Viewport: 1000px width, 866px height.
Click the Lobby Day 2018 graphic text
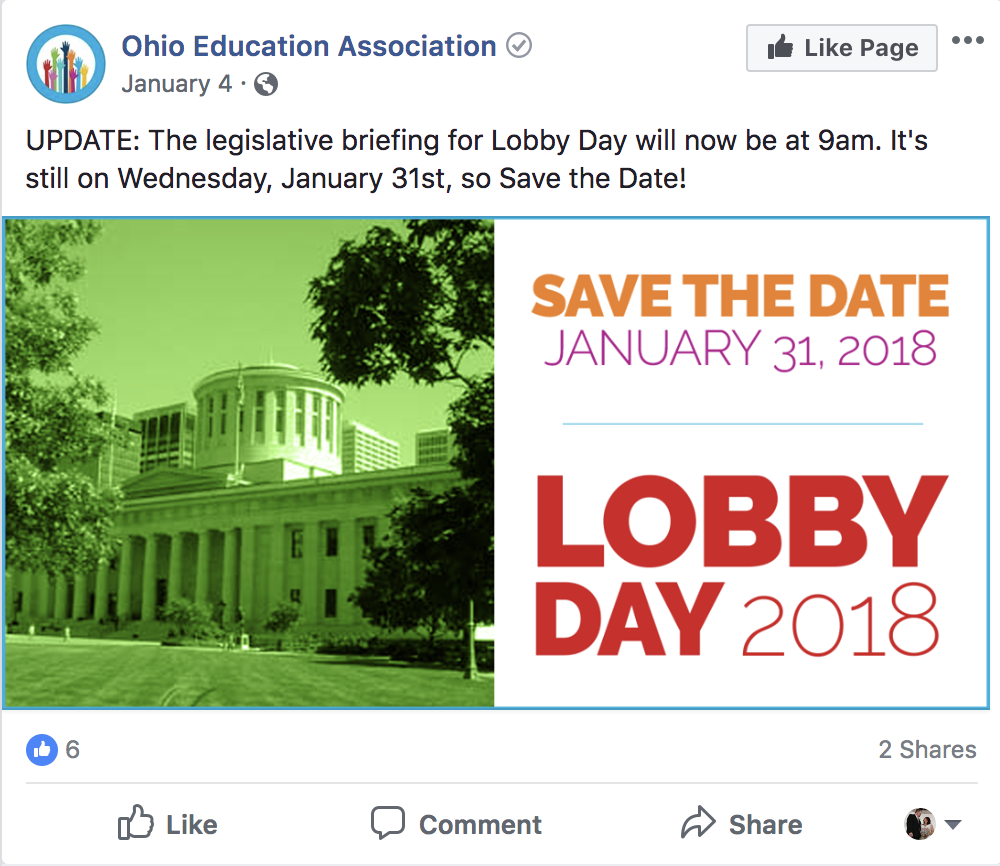click(741, 566)
